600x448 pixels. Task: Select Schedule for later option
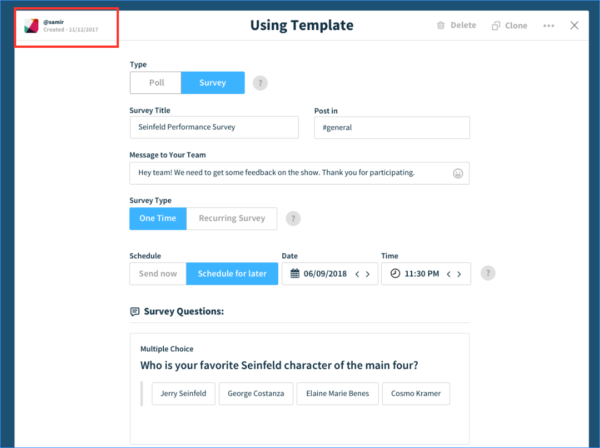(x=232, y=274)
